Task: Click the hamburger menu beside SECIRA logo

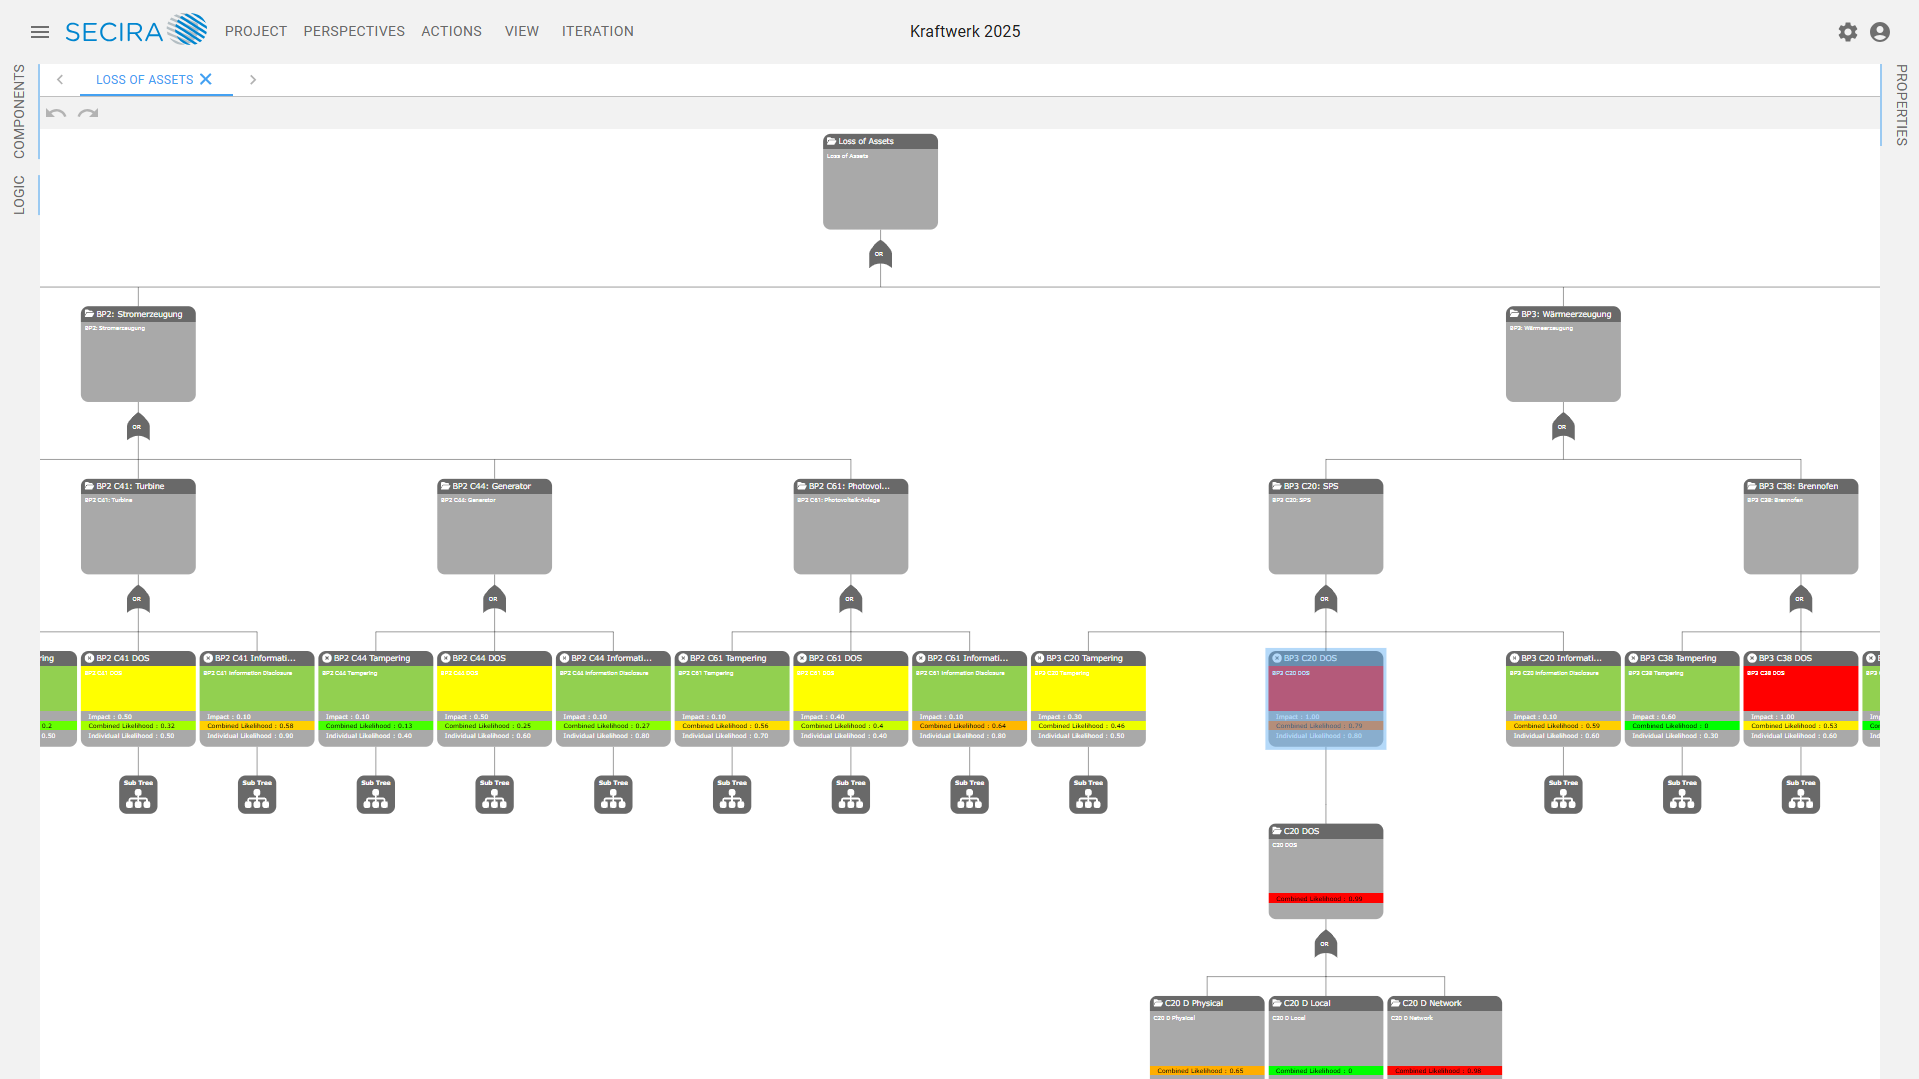Action: [40, 31]
